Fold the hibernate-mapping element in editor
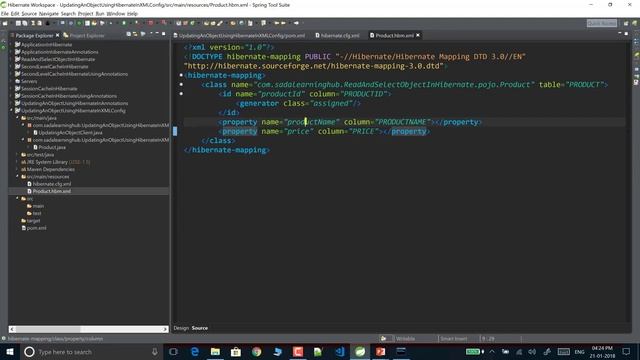 (x=181, y=75)
